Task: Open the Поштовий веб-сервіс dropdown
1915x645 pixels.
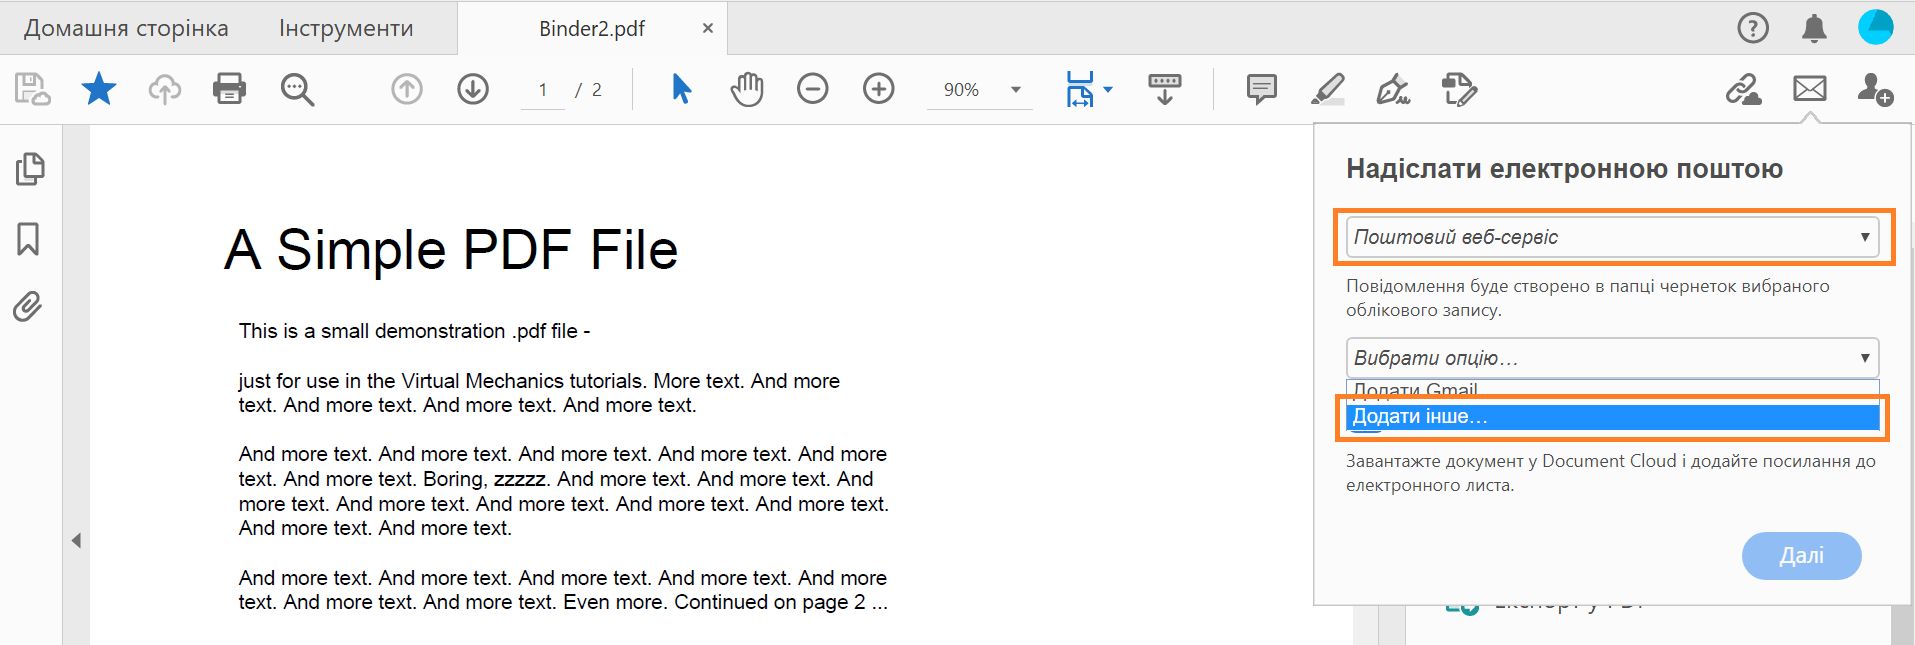Action: tap(1612, 237)
